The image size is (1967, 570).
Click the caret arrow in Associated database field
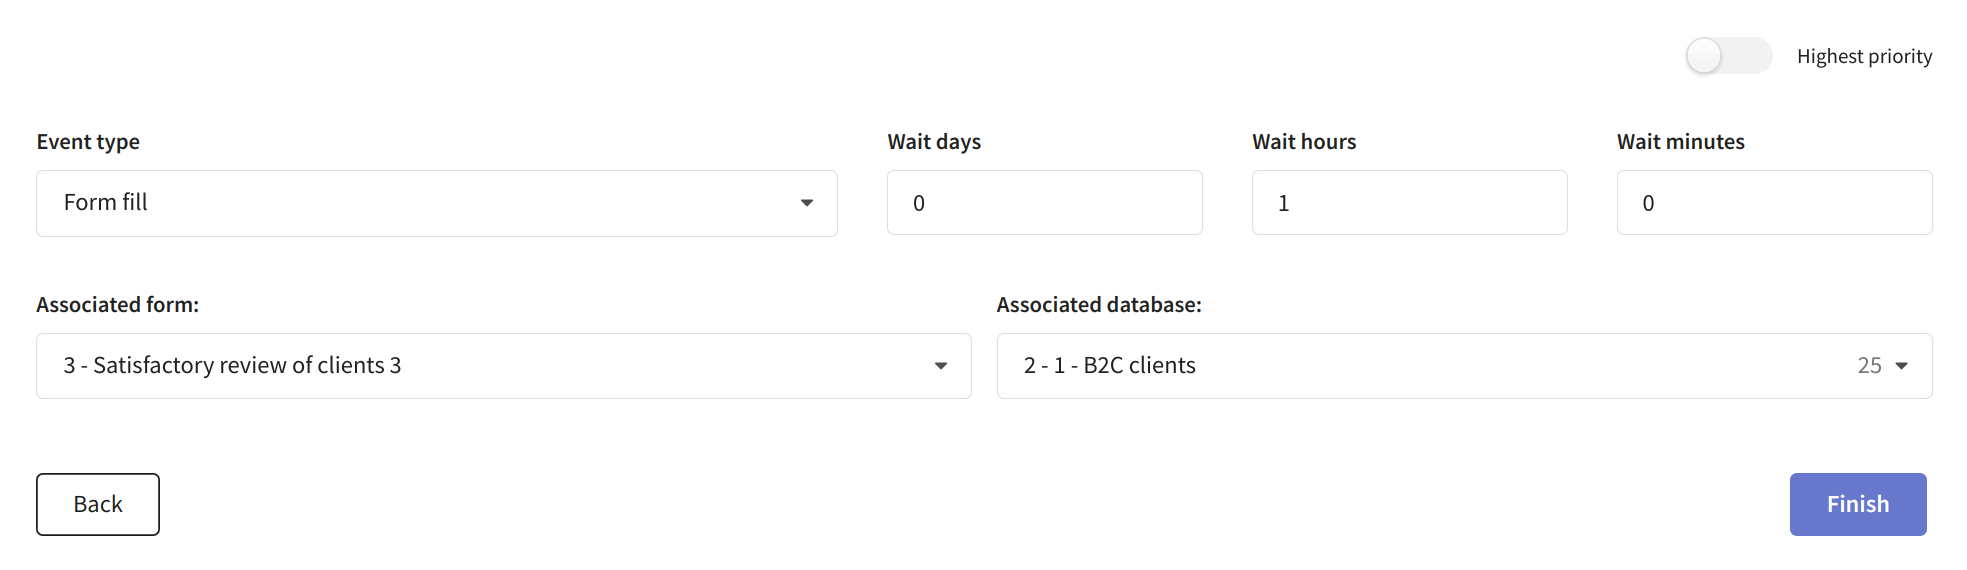pos(1902,366)
